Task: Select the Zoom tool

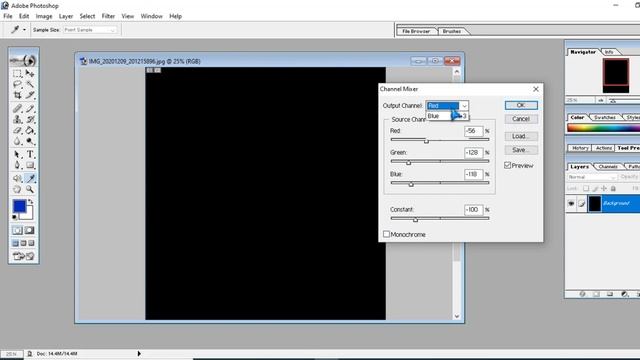Action: pos(30,189)
